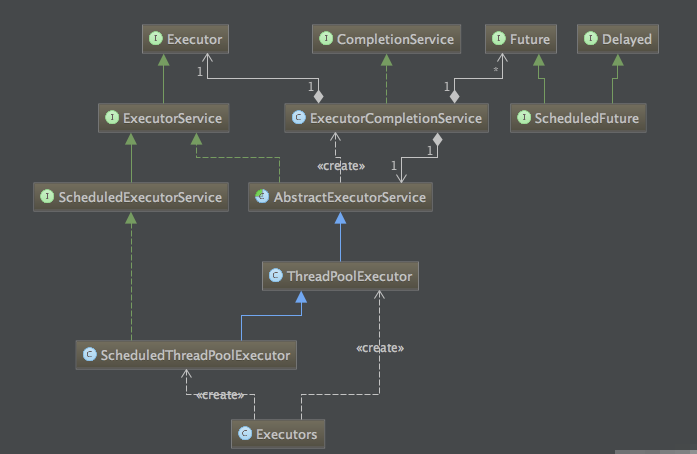Click «create» label below ThreadPoolExecutor
Screen dimensions: 697x454
pyautogui.click(x=380, y=348)
